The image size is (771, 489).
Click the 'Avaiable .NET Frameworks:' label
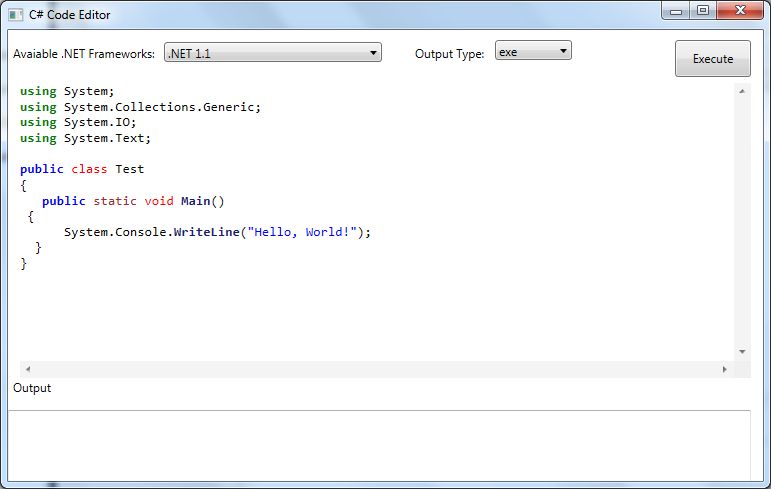(84, 54)
